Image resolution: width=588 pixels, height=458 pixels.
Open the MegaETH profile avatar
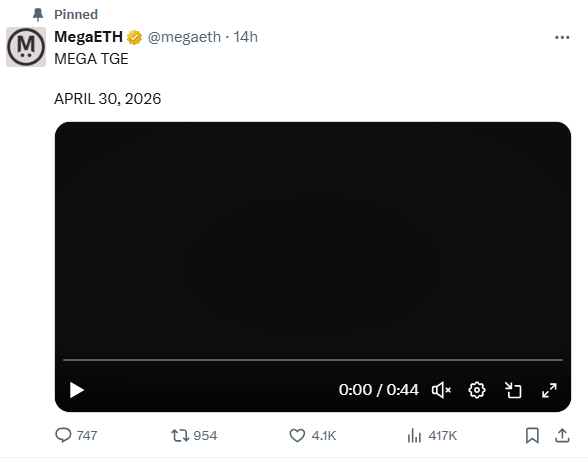tap(26, 47)
